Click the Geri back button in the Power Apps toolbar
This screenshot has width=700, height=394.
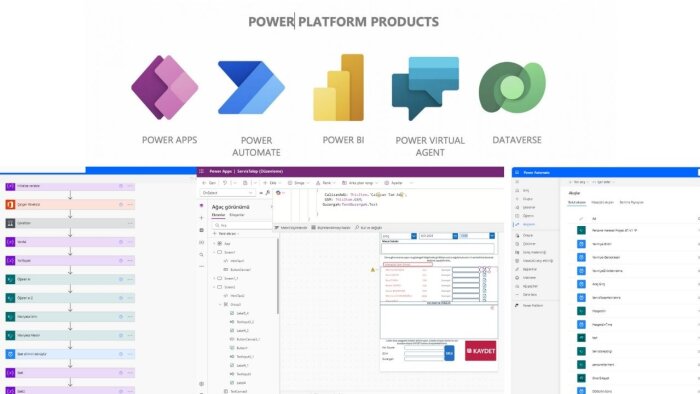pyautogui.click(x=209, y=183)
